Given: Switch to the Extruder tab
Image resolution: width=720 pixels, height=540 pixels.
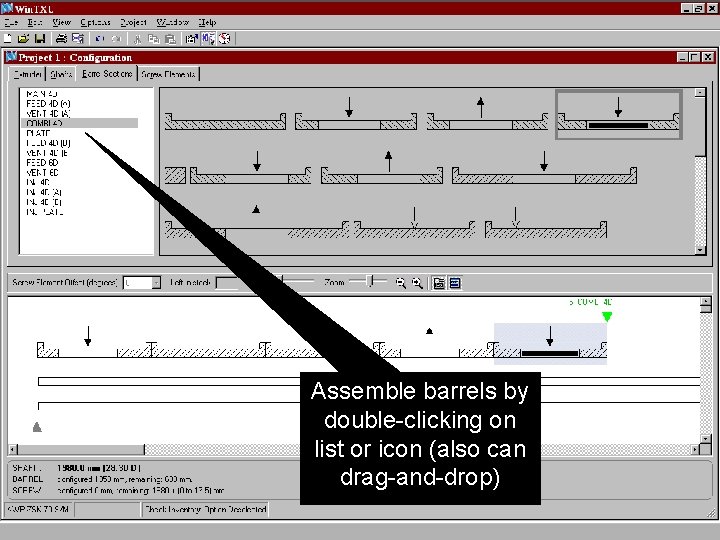Looking at the screenshot, I should click(x=27, y=74).
